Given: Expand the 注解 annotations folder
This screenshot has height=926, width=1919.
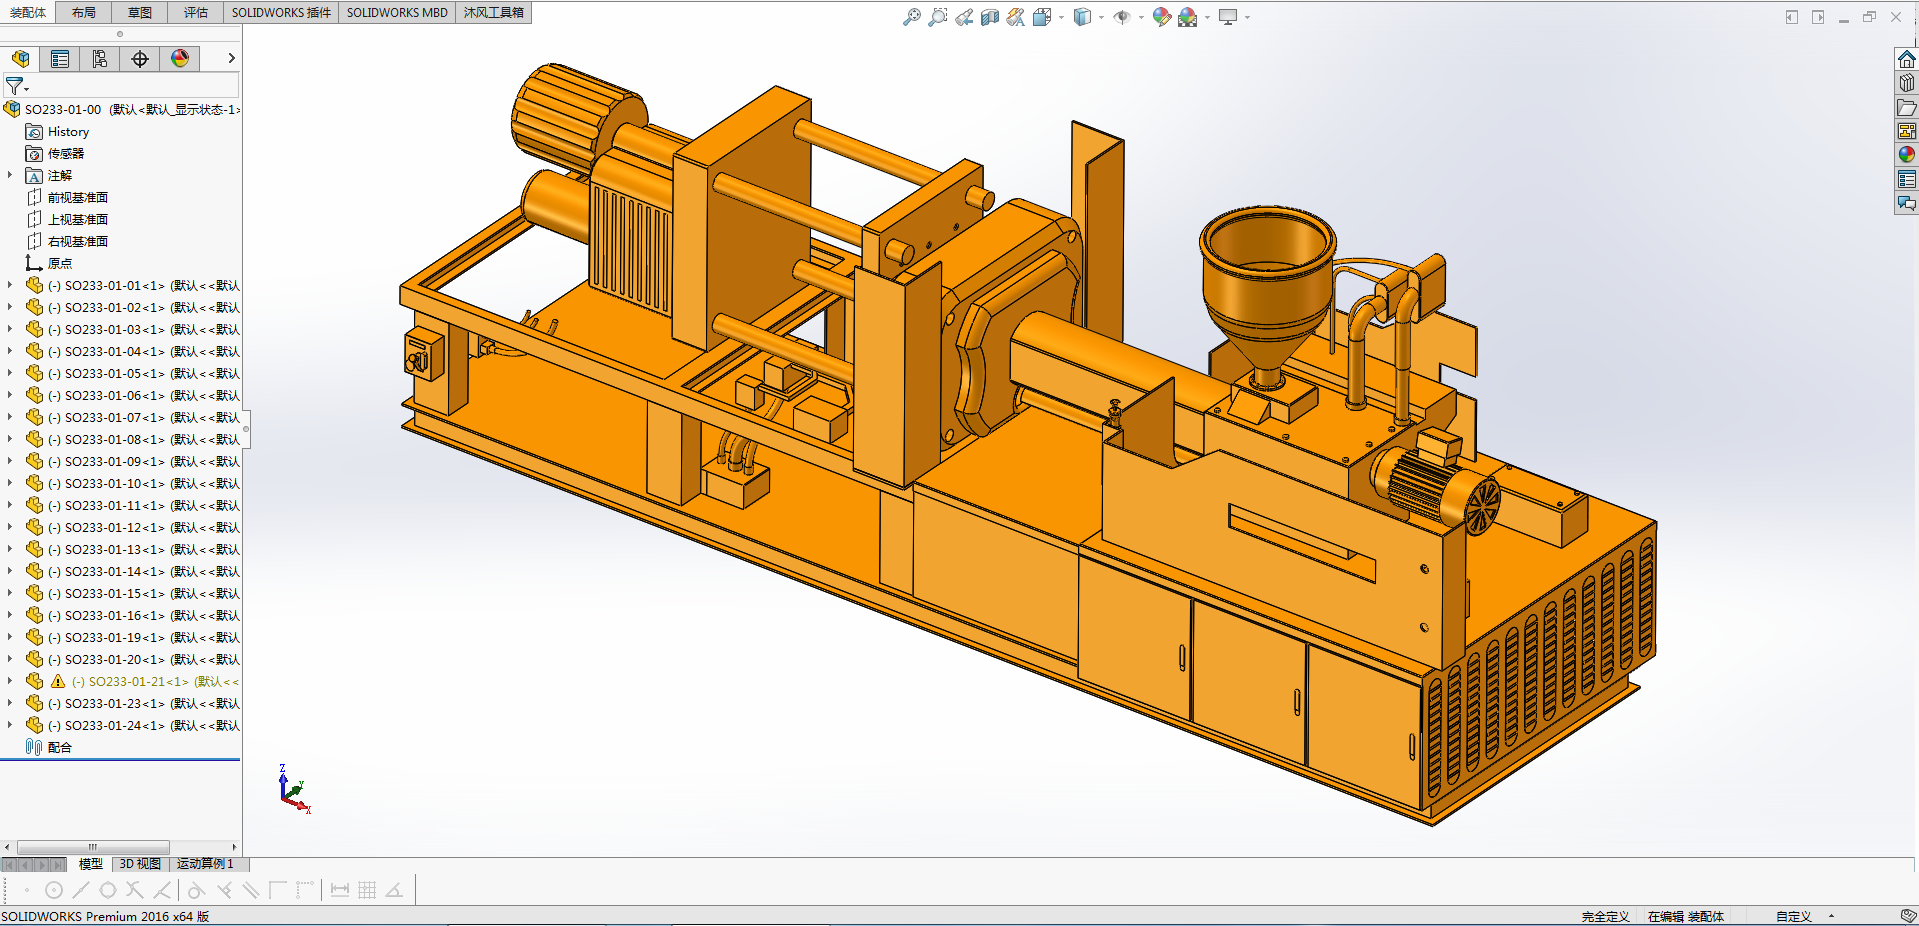Looking at the screenshot, I should click(10, 175).
